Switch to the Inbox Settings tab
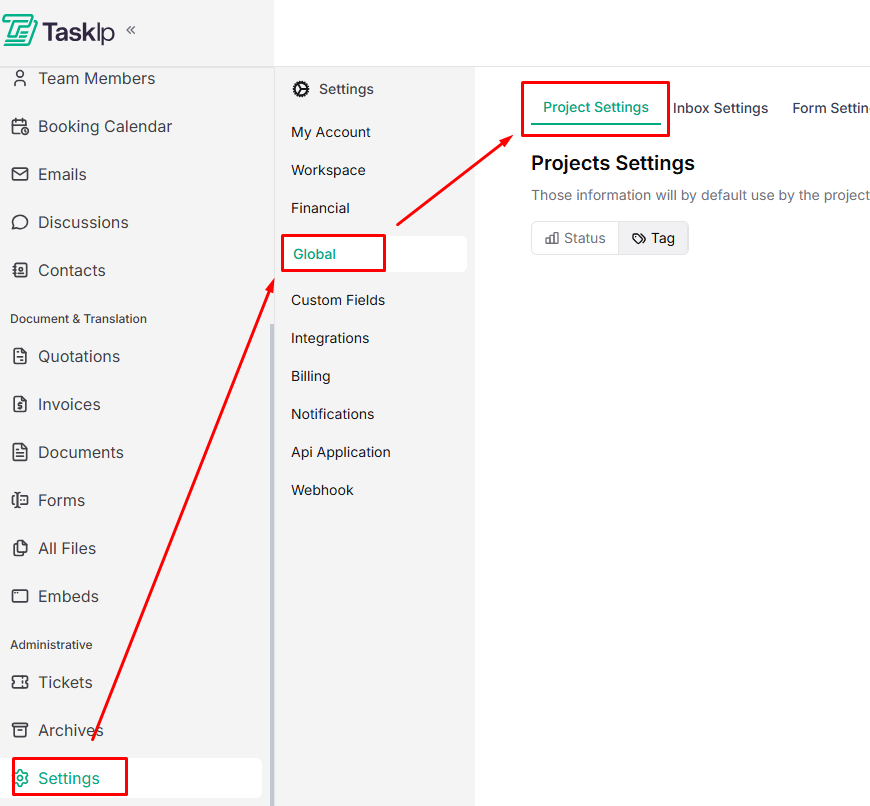870x806 pixels. coord(720,108)
